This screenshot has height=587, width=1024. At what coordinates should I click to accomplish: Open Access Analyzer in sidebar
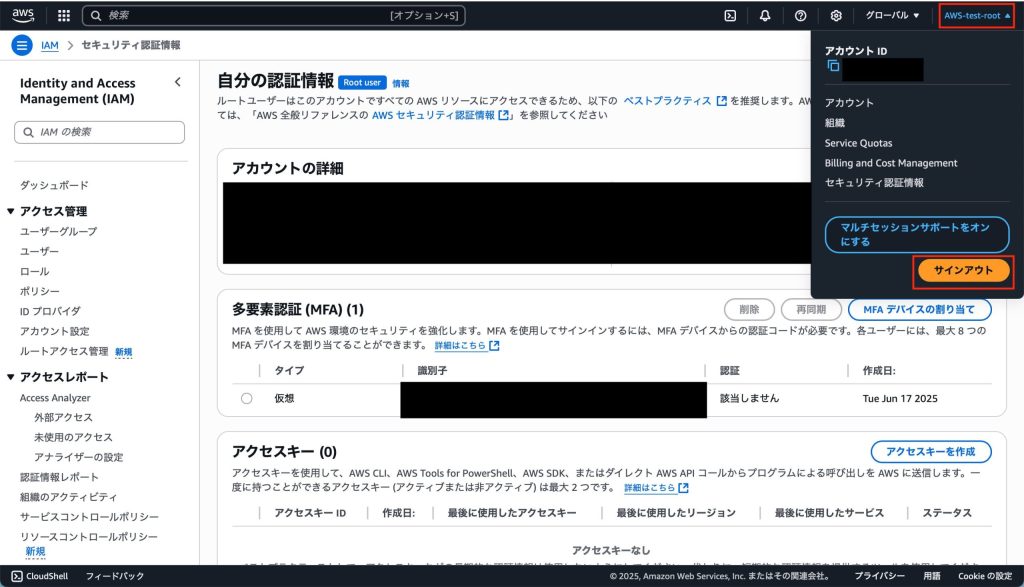pyautogui.click(x=55, y=398)
